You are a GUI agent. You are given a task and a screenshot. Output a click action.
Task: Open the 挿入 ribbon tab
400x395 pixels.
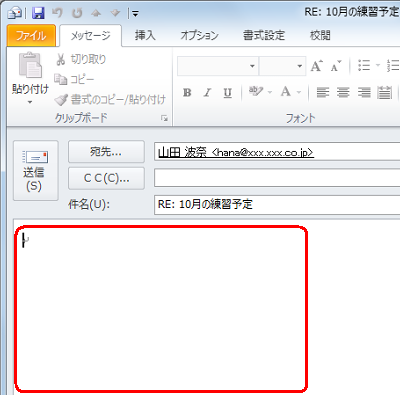tap(145, 35)
